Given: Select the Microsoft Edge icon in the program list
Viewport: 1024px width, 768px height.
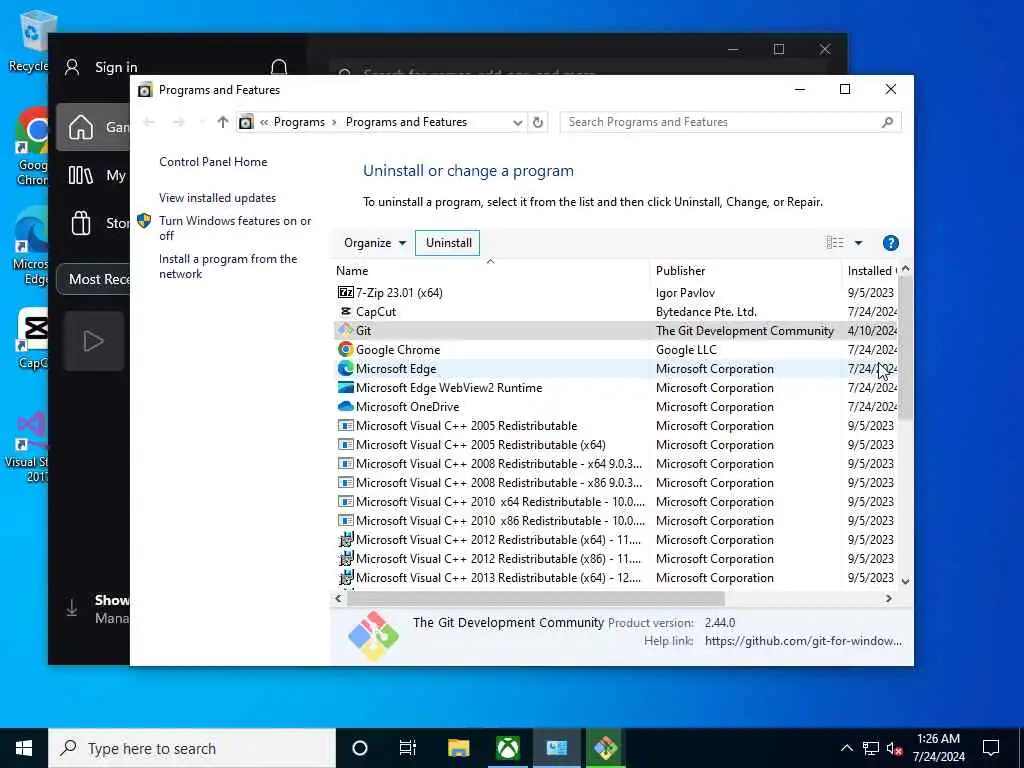Looking at the screenshot, I should pyautogui.click(x=345, y=368).
